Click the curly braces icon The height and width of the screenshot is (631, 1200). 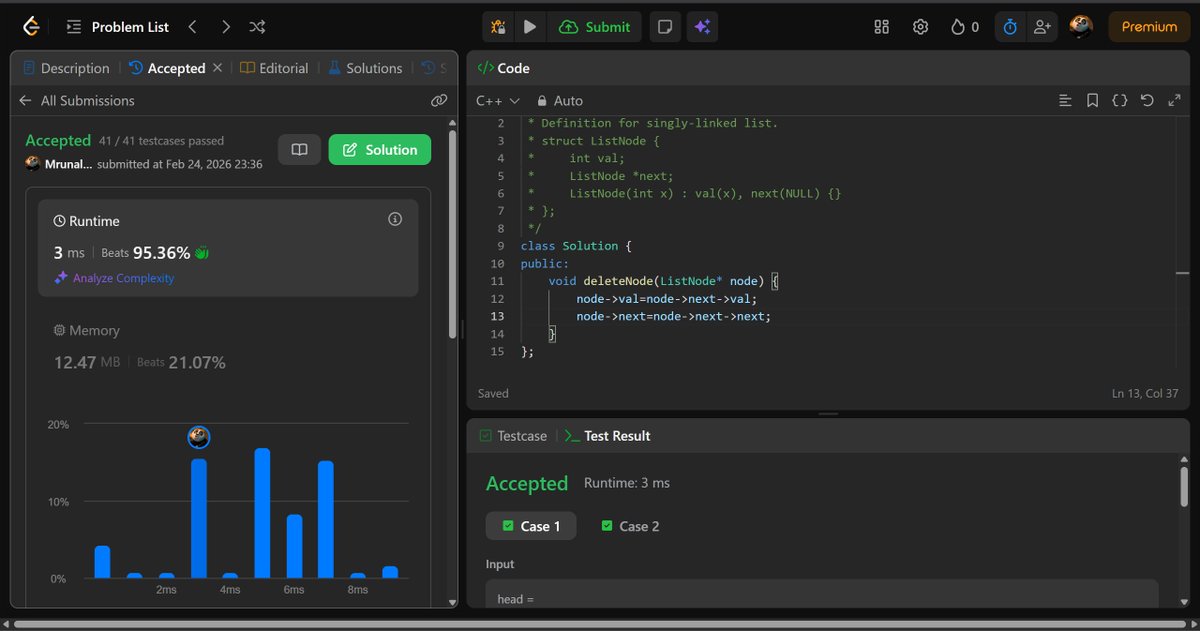(1120, 100)
